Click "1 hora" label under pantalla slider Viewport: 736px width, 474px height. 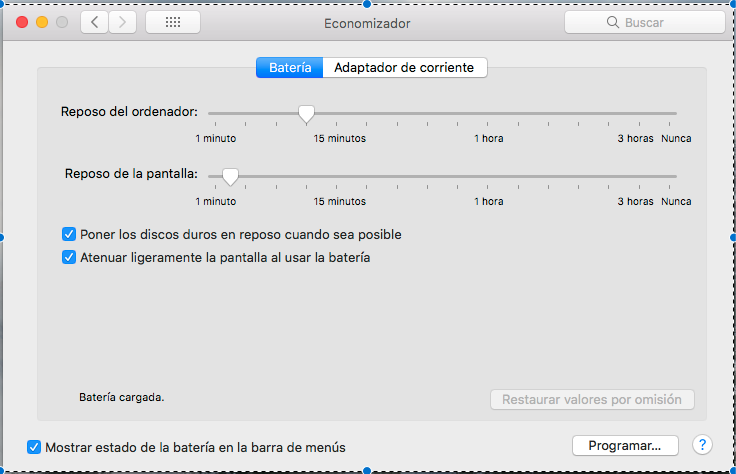click(x=488, y=201)
